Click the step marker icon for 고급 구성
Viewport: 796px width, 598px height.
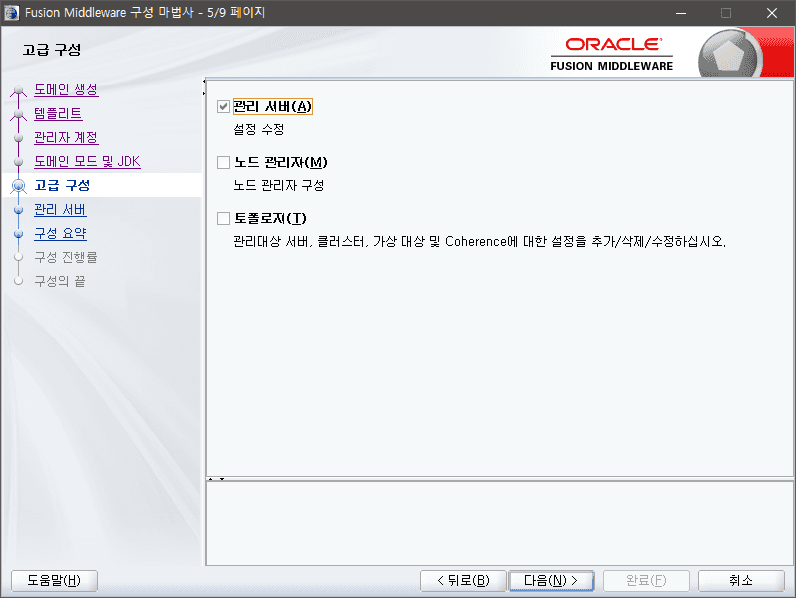19,186
